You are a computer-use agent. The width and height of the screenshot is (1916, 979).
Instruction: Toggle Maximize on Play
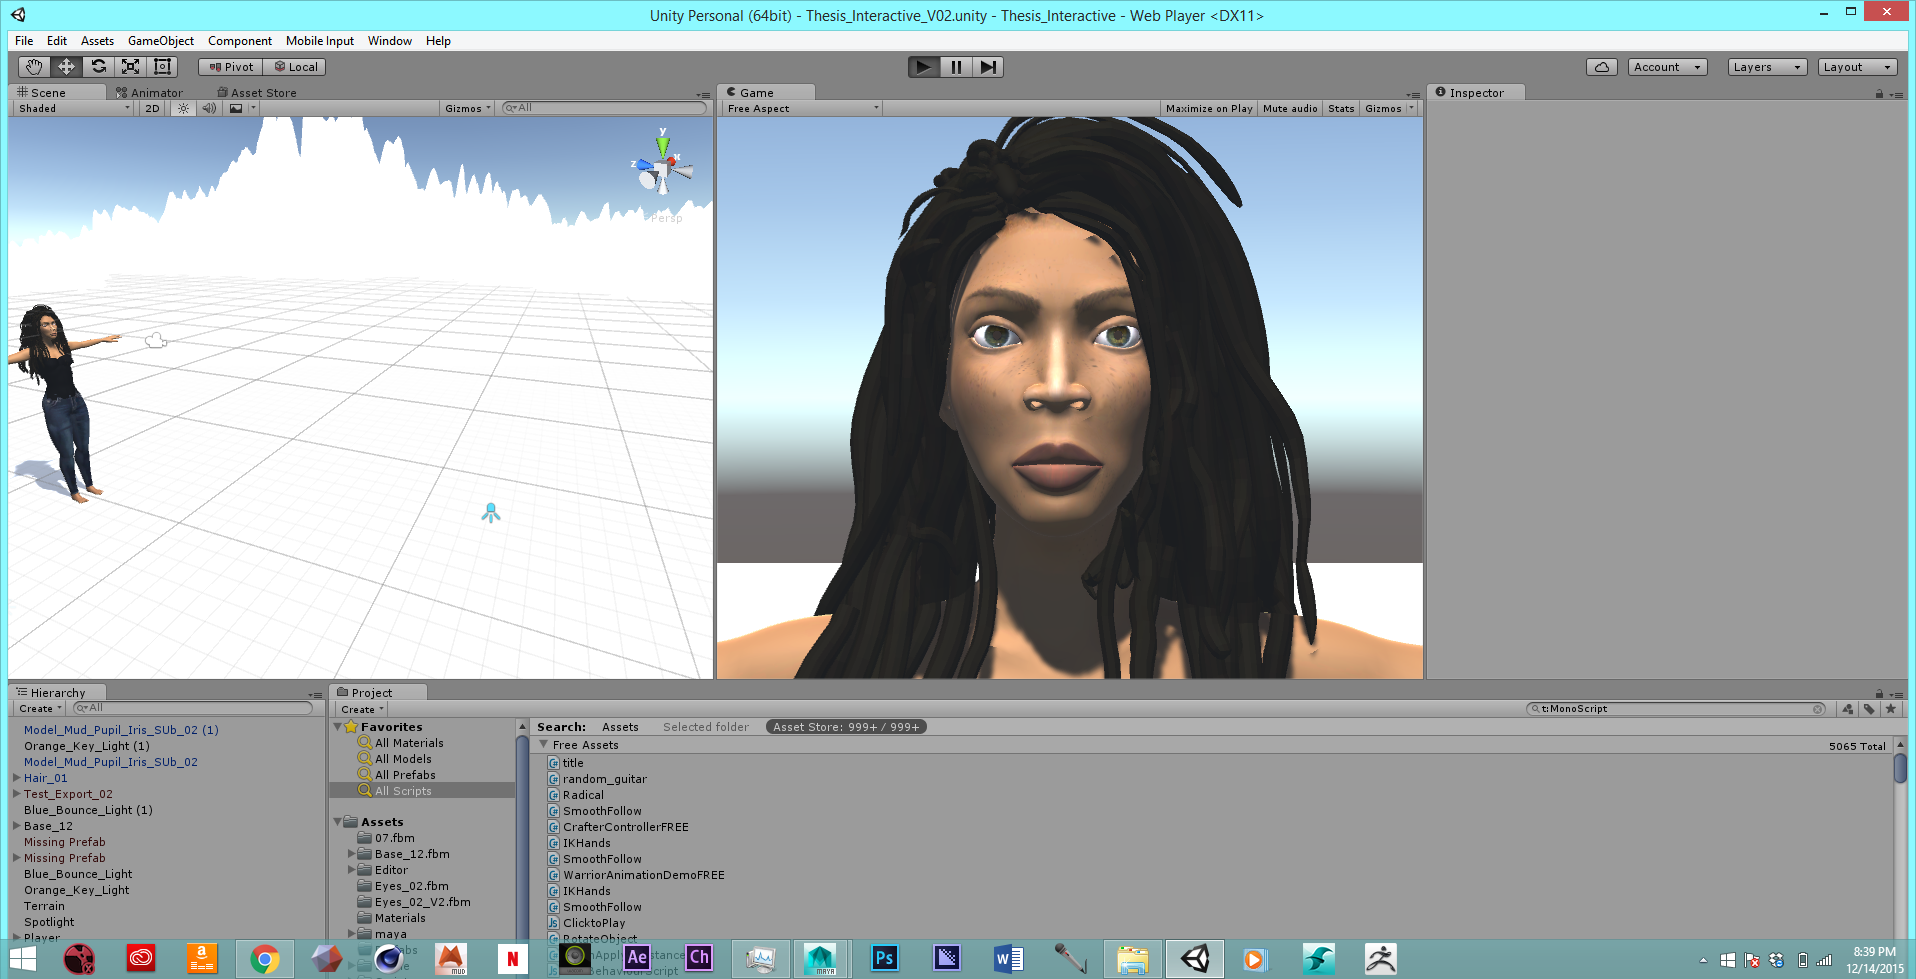1209,108
